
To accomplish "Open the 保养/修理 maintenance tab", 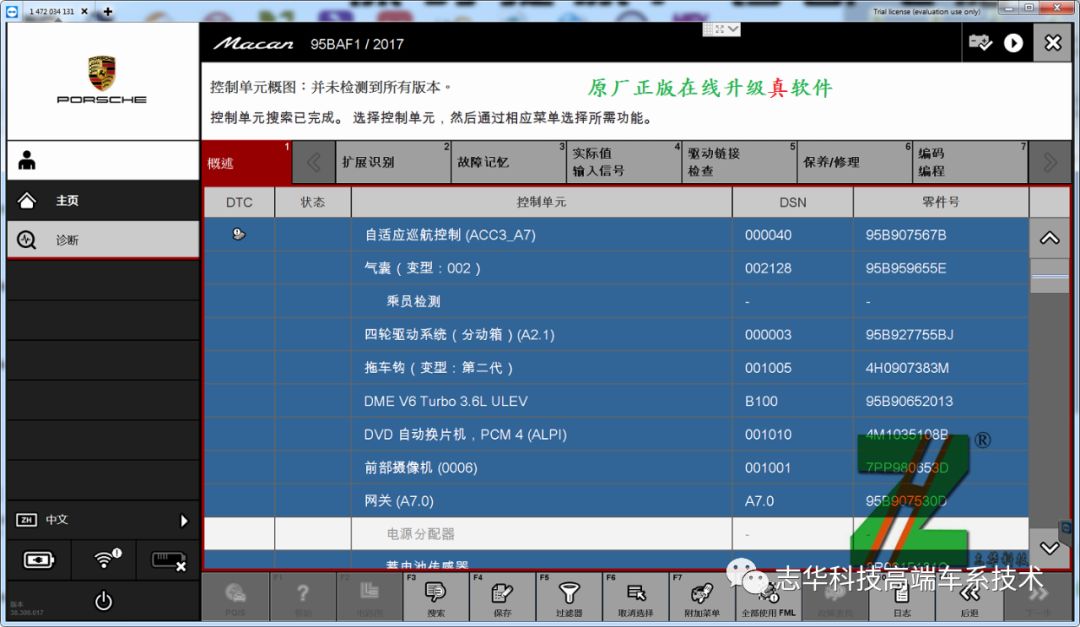I will click(x=855, y=163).
